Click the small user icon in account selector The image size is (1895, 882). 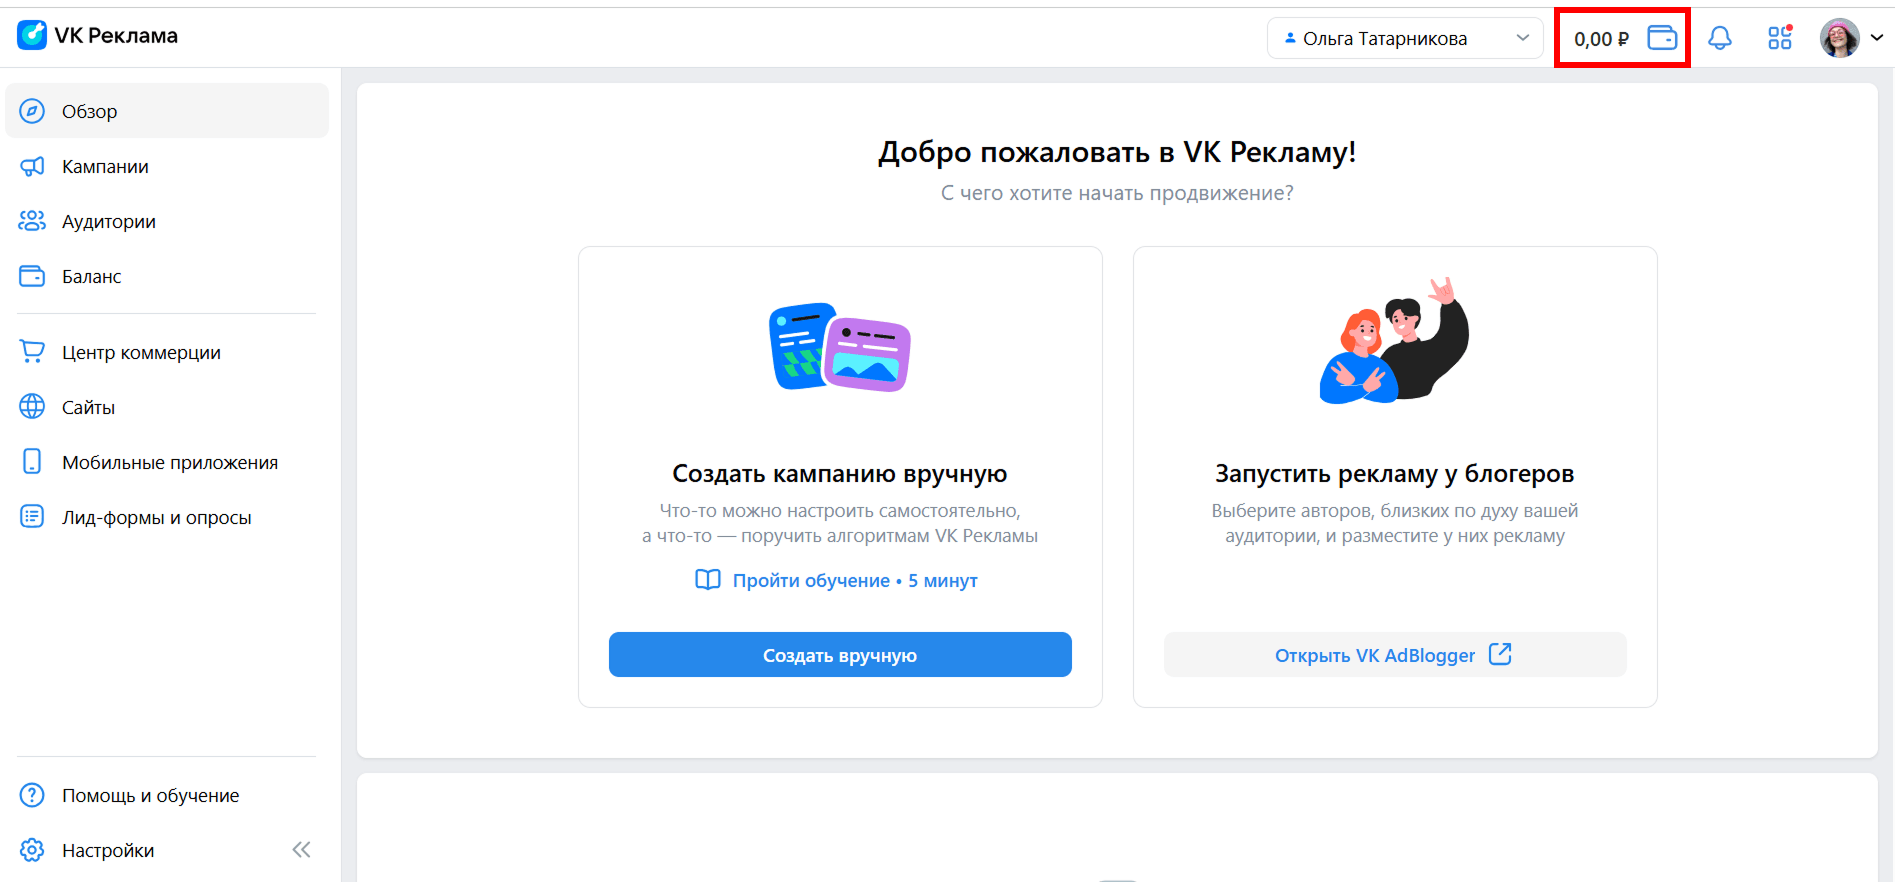pyautogui.click(x=1290, y=38)
